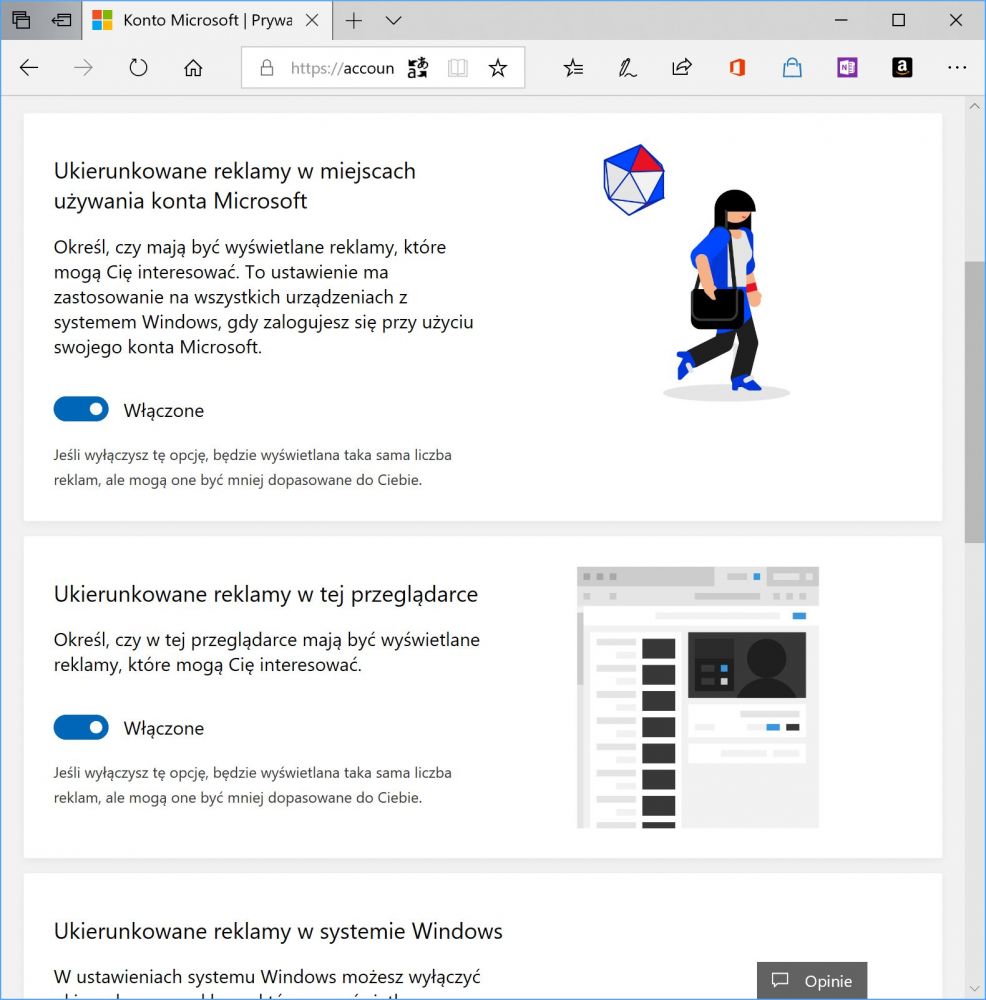
Task: Open the Translator extension in address bar
Action: coord(418,68)
